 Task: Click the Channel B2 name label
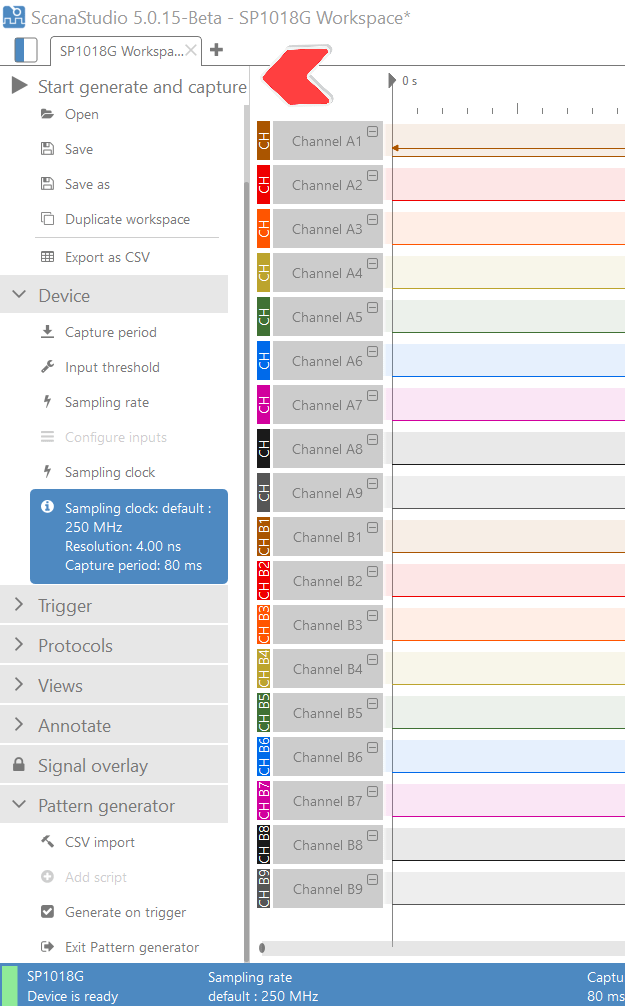(x=327, y=581)
